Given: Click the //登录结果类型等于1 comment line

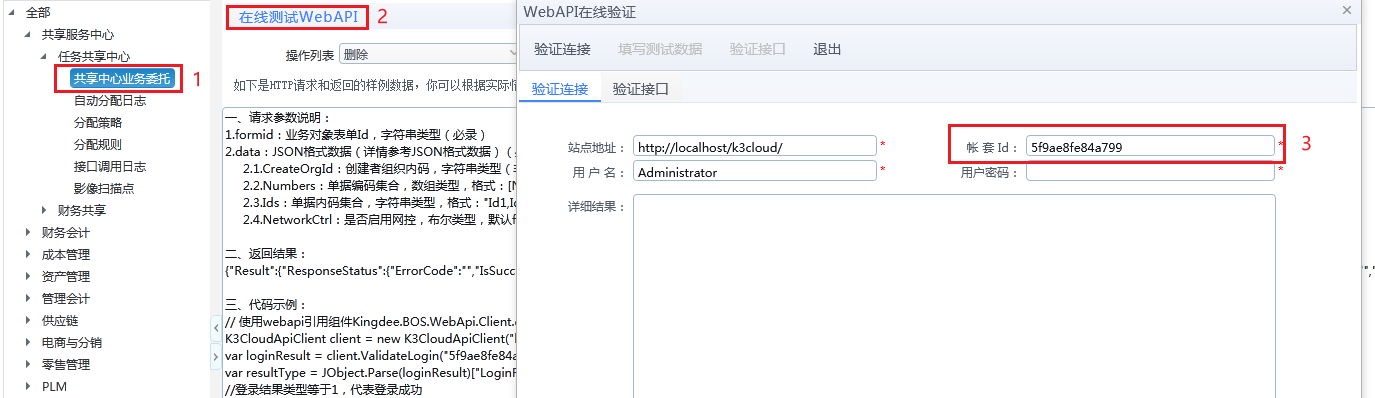Looking at the screenshot, I should 324,390.
